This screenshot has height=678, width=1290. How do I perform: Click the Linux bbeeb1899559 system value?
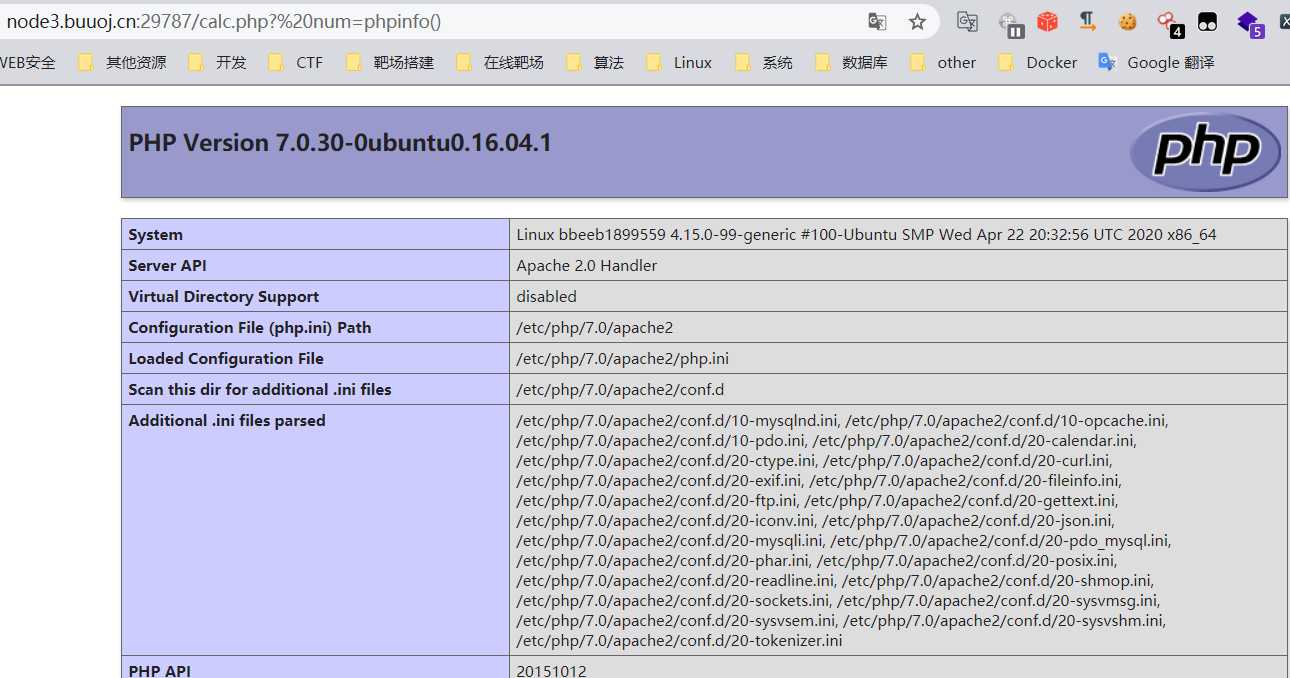[866, 235]
